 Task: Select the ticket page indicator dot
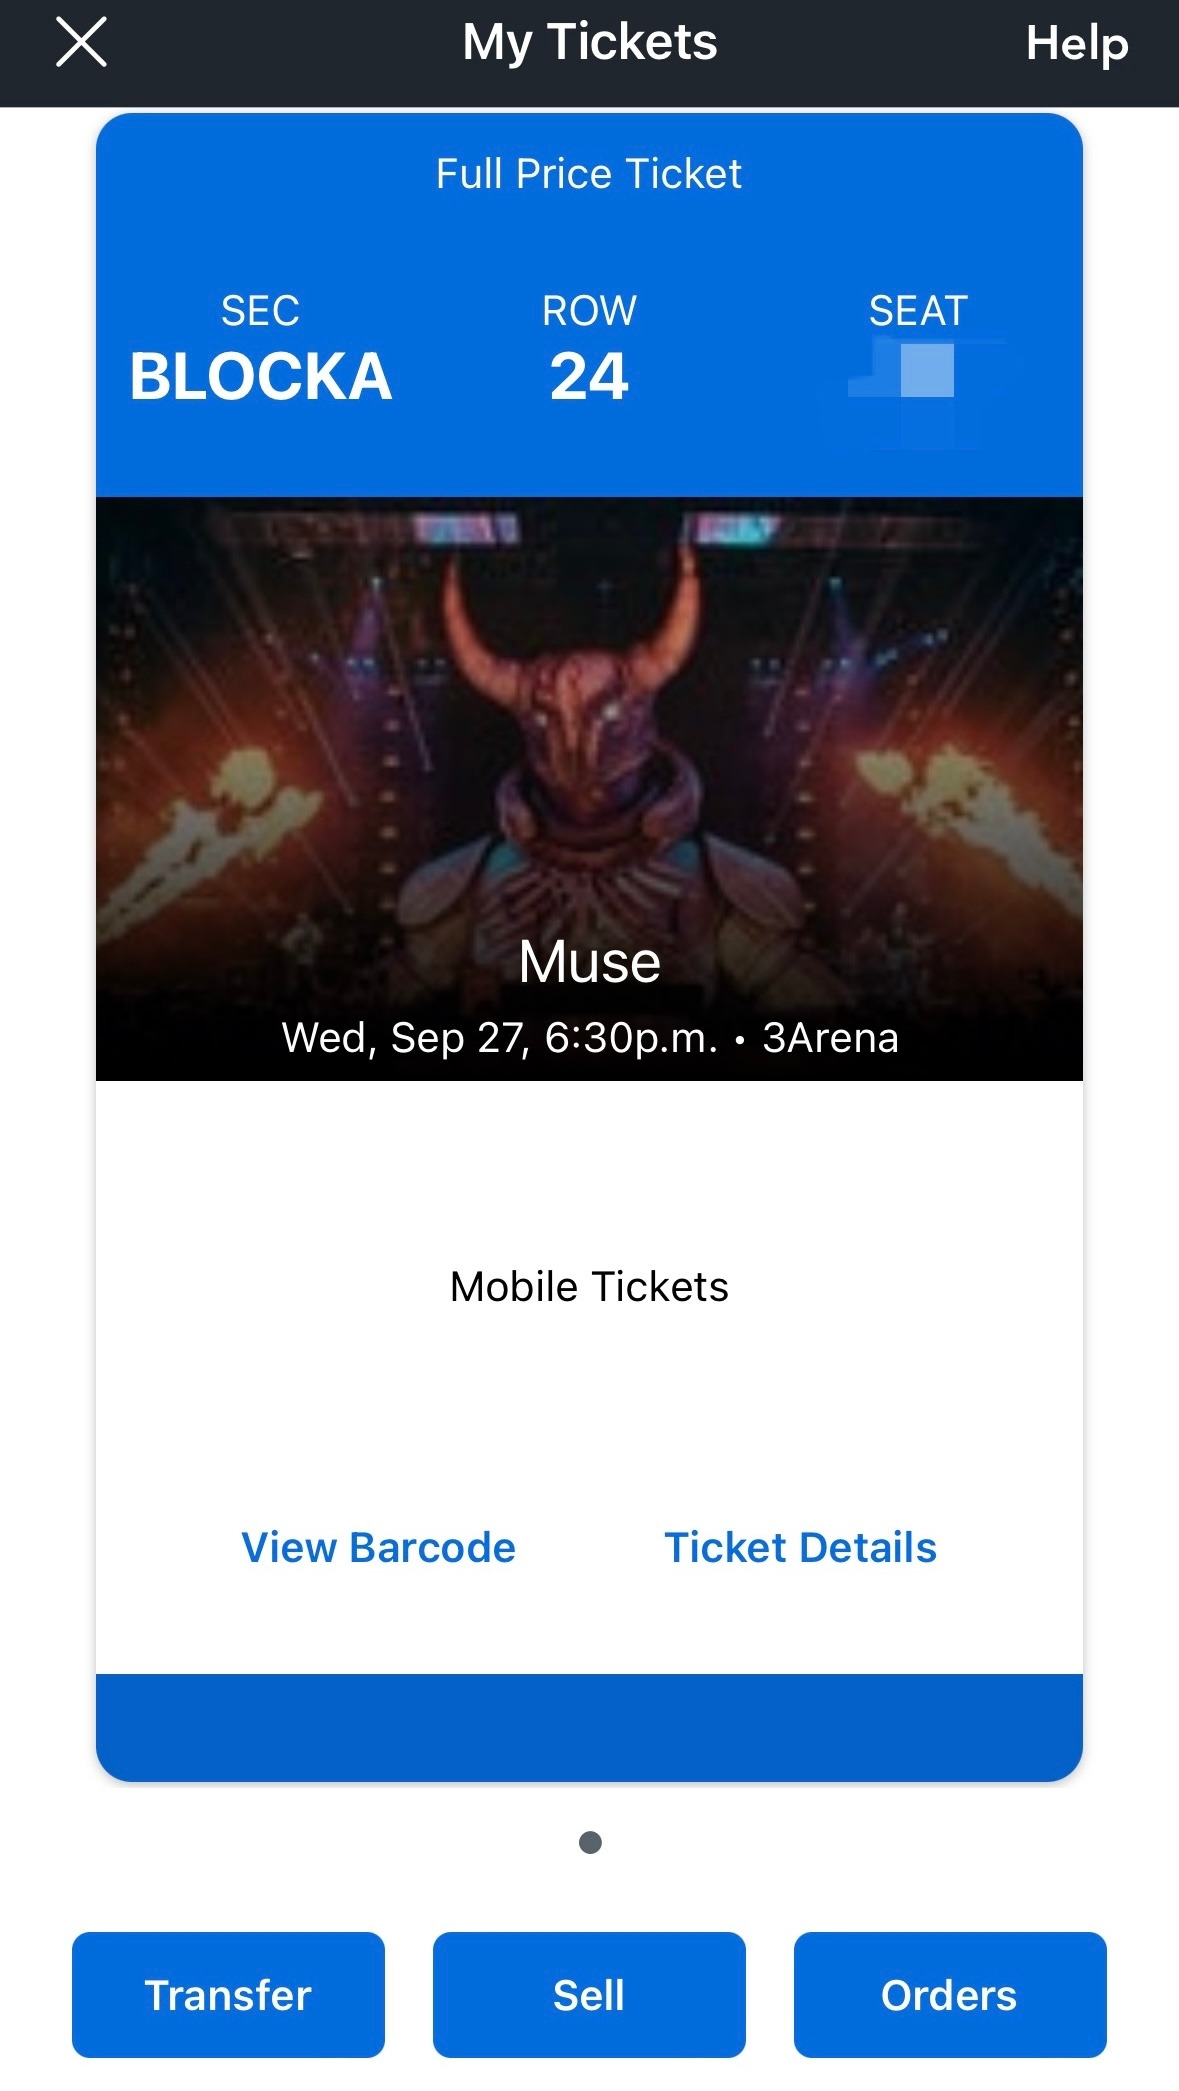coord(590,1842)
